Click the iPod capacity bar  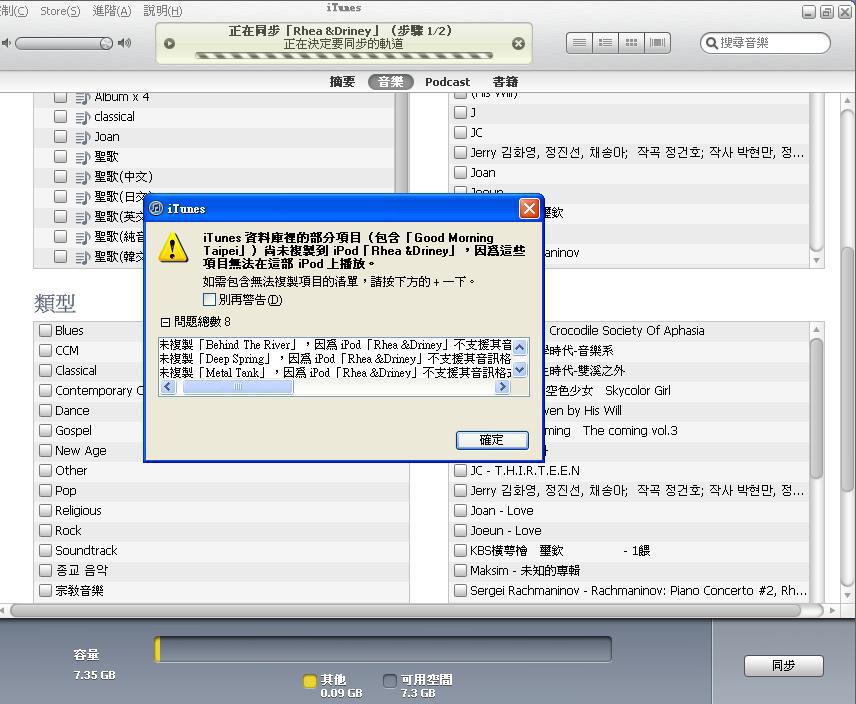(x=383, y=649)
